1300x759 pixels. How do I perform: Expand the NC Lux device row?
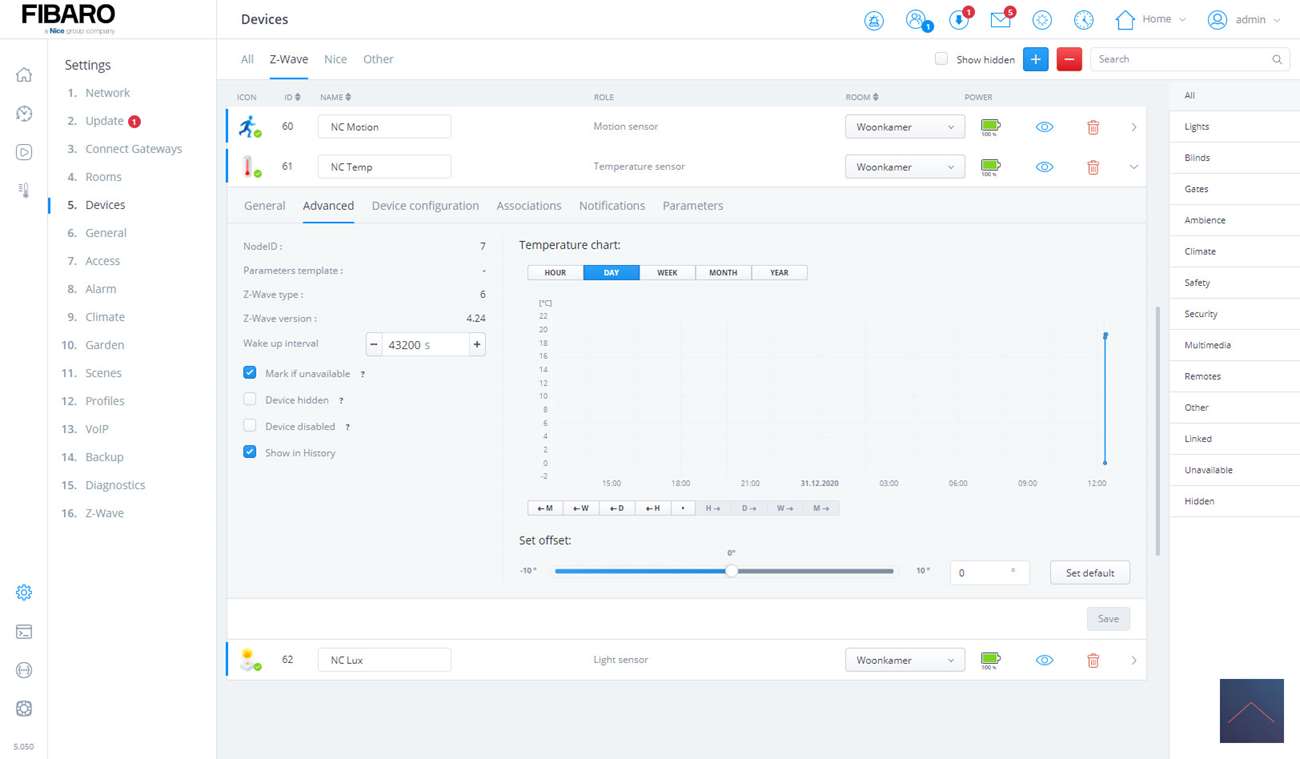coord(1133,660)
